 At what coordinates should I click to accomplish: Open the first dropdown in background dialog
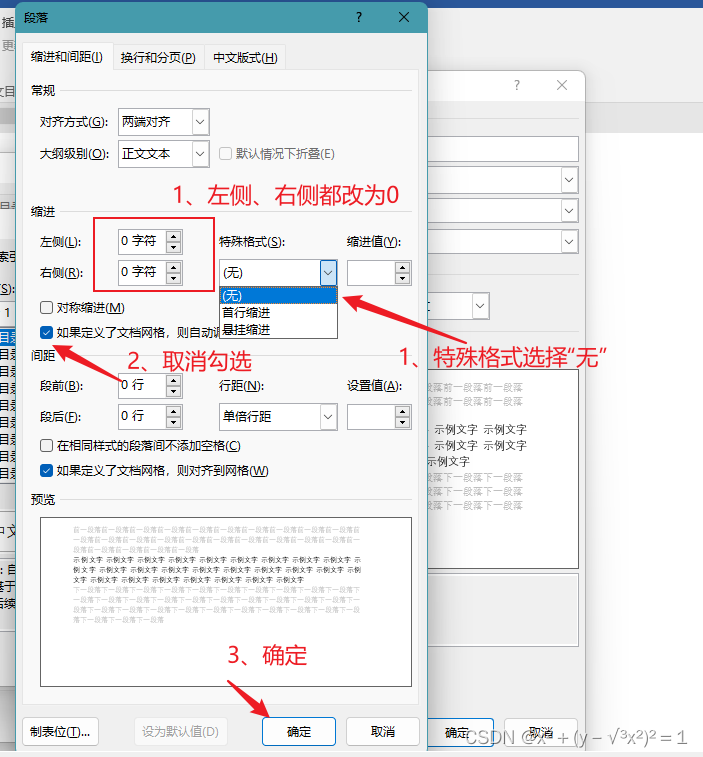(x=570, y=180)
